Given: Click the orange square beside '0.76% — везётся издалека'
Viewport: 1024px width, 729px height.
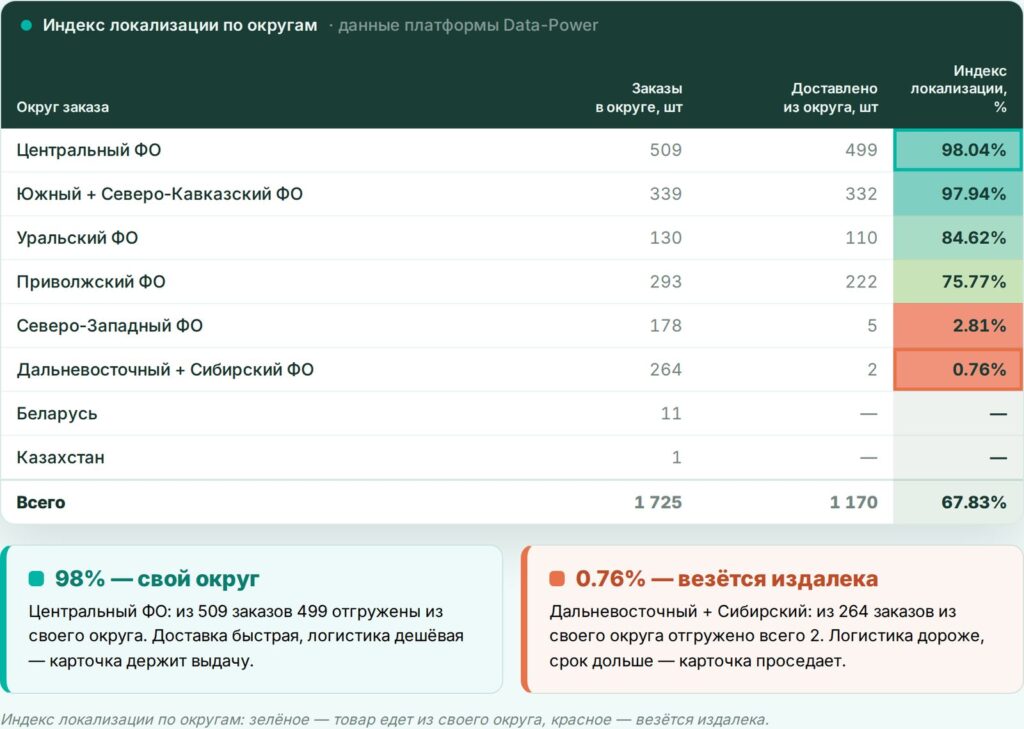Looking at the screenshot, I should tap(557, 578).
